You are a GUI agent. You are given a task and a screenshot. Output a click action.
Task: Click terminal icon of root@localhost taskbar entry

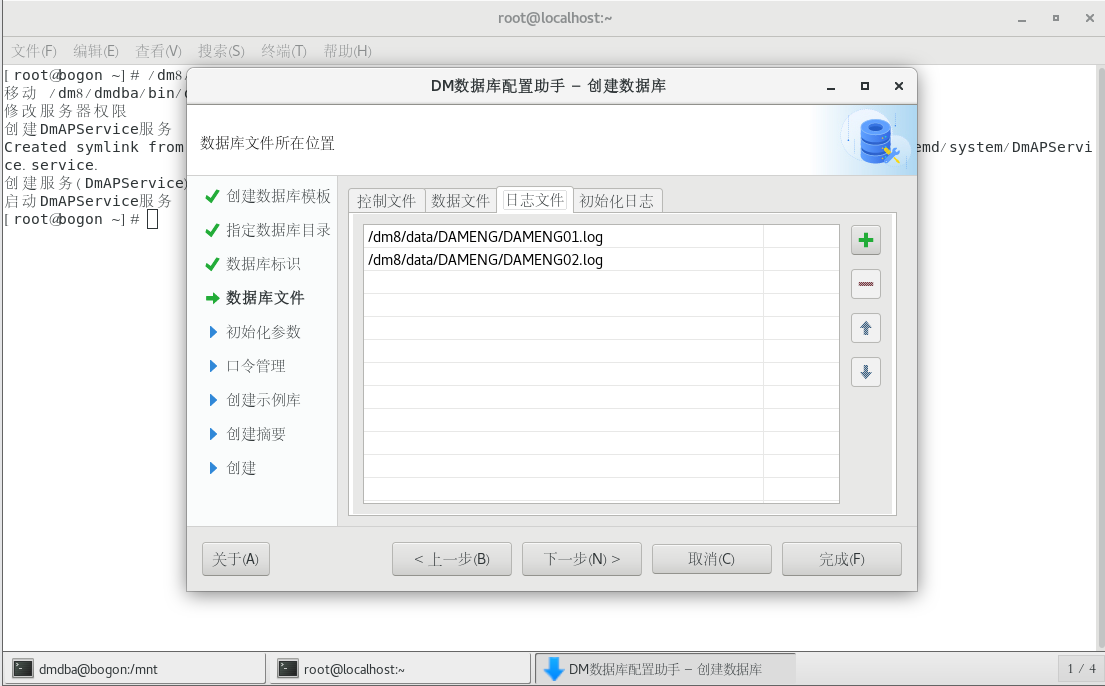(x=288, y=668)
